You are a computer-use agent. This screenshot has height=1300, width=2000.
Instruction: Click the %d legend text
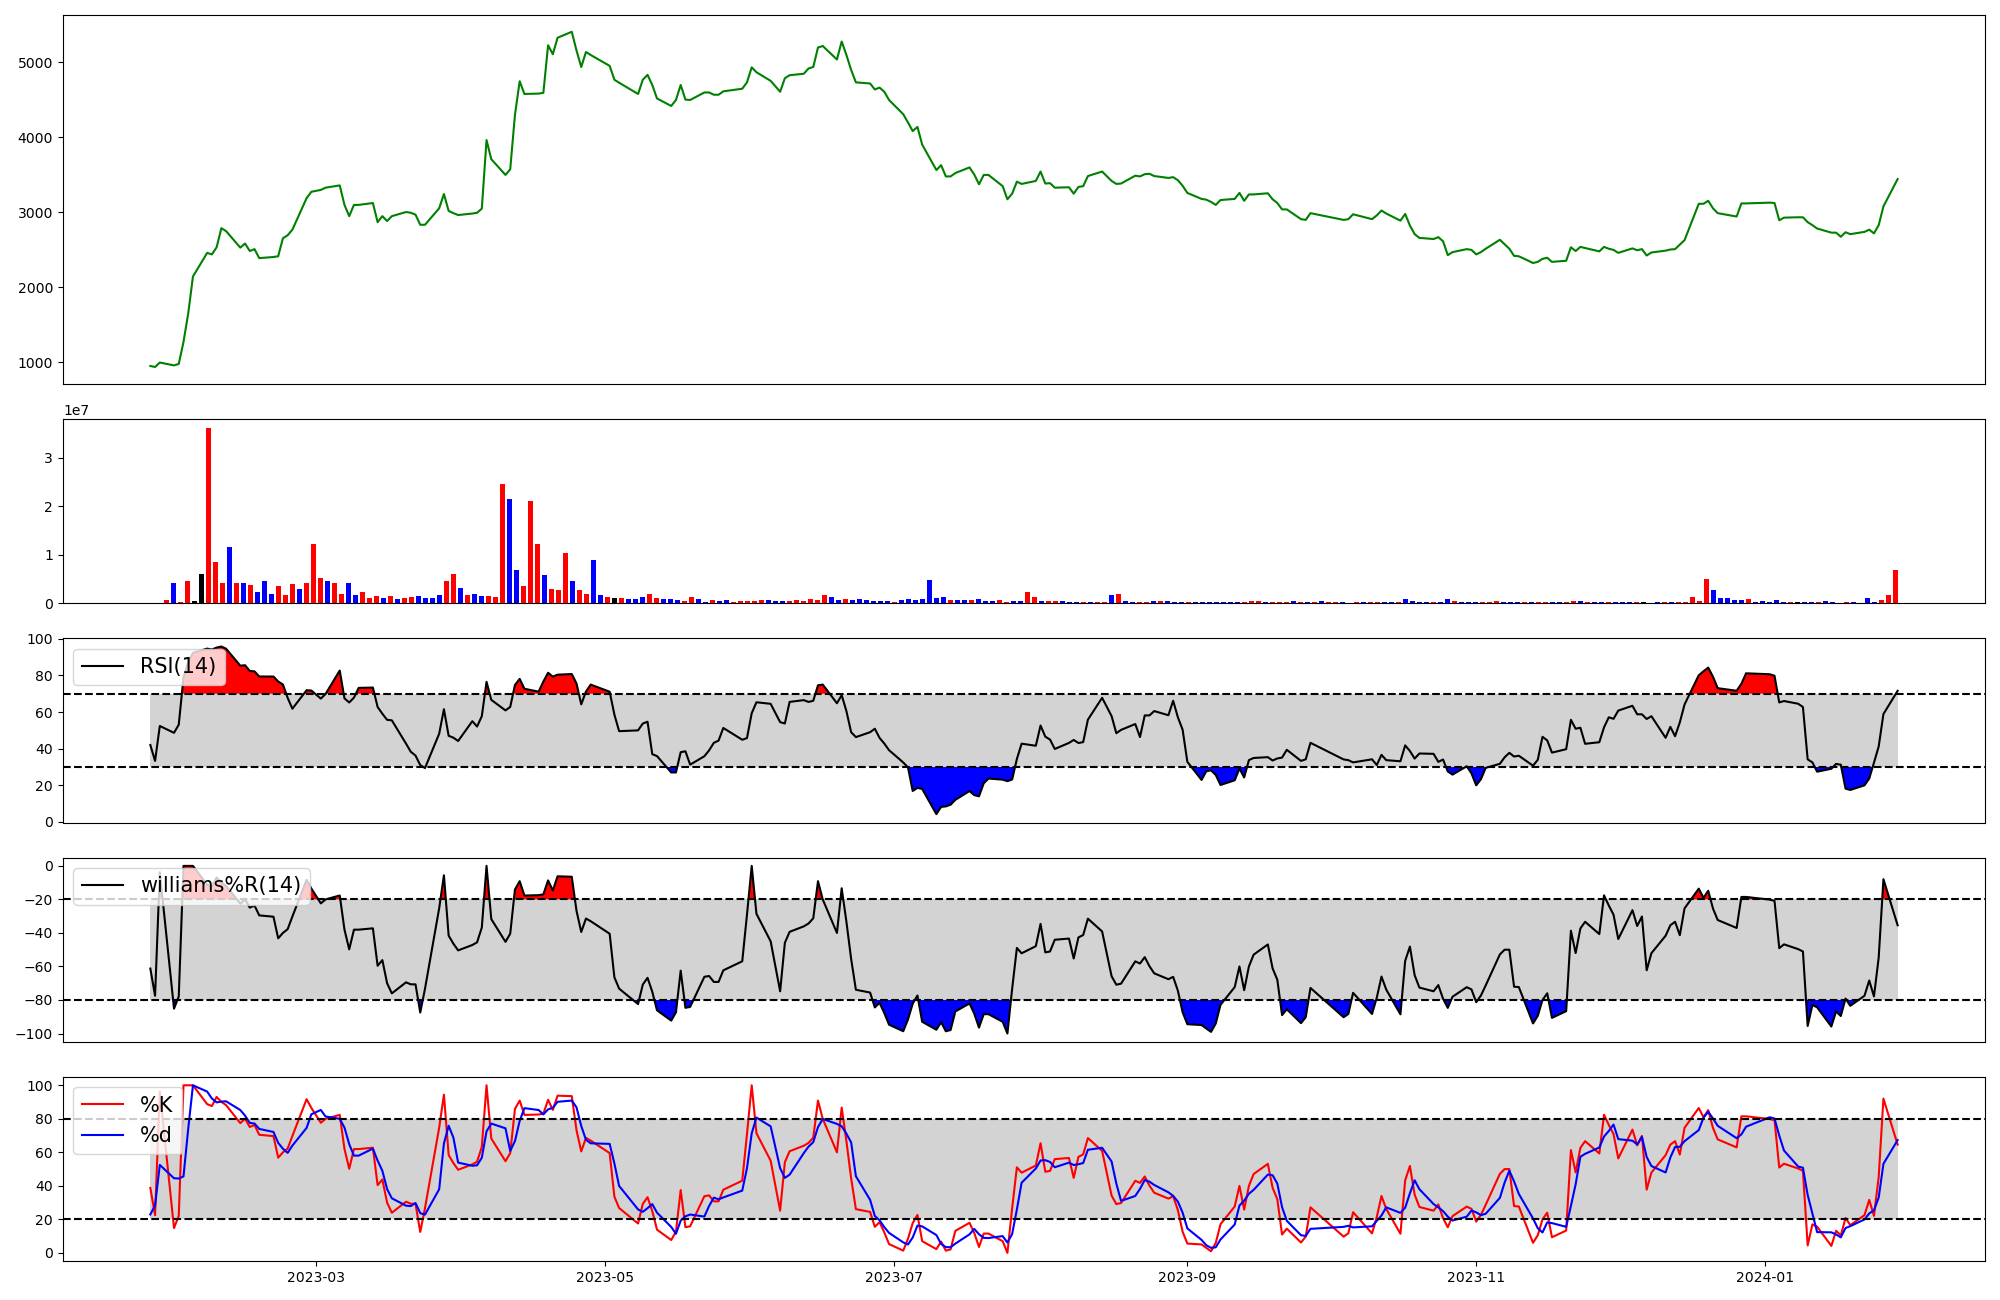click(156, 1135)
